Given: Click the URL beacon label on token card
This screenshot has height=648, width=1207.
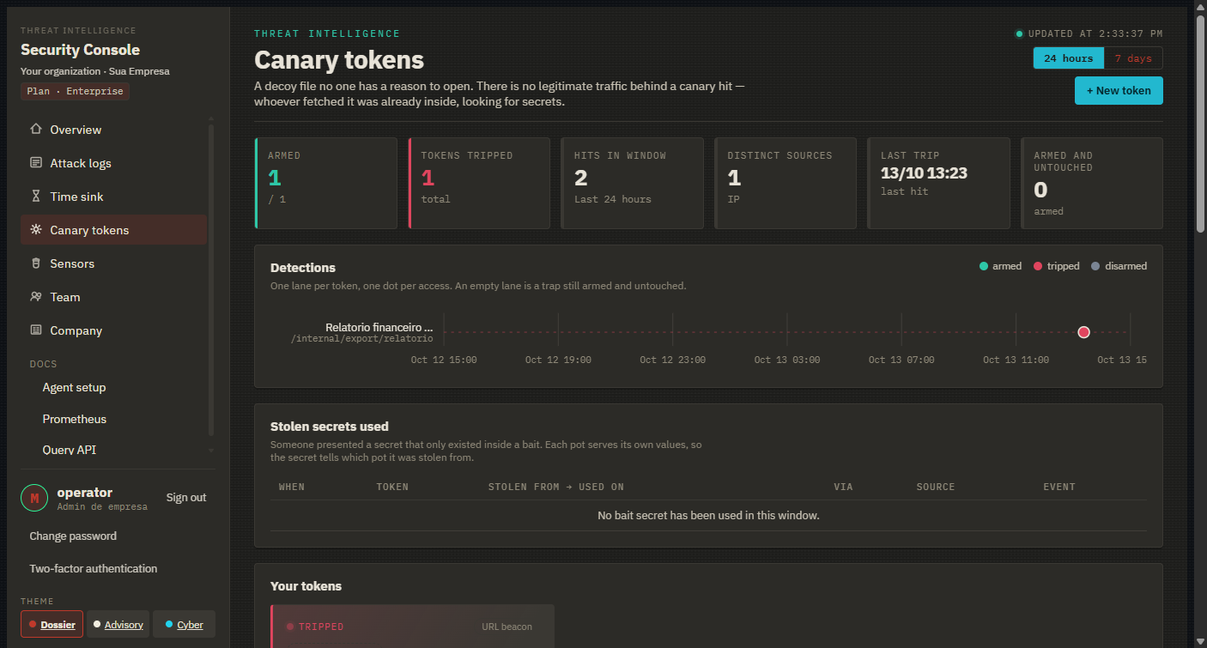Looking at the screenshot, I should (x=507, y=627).
